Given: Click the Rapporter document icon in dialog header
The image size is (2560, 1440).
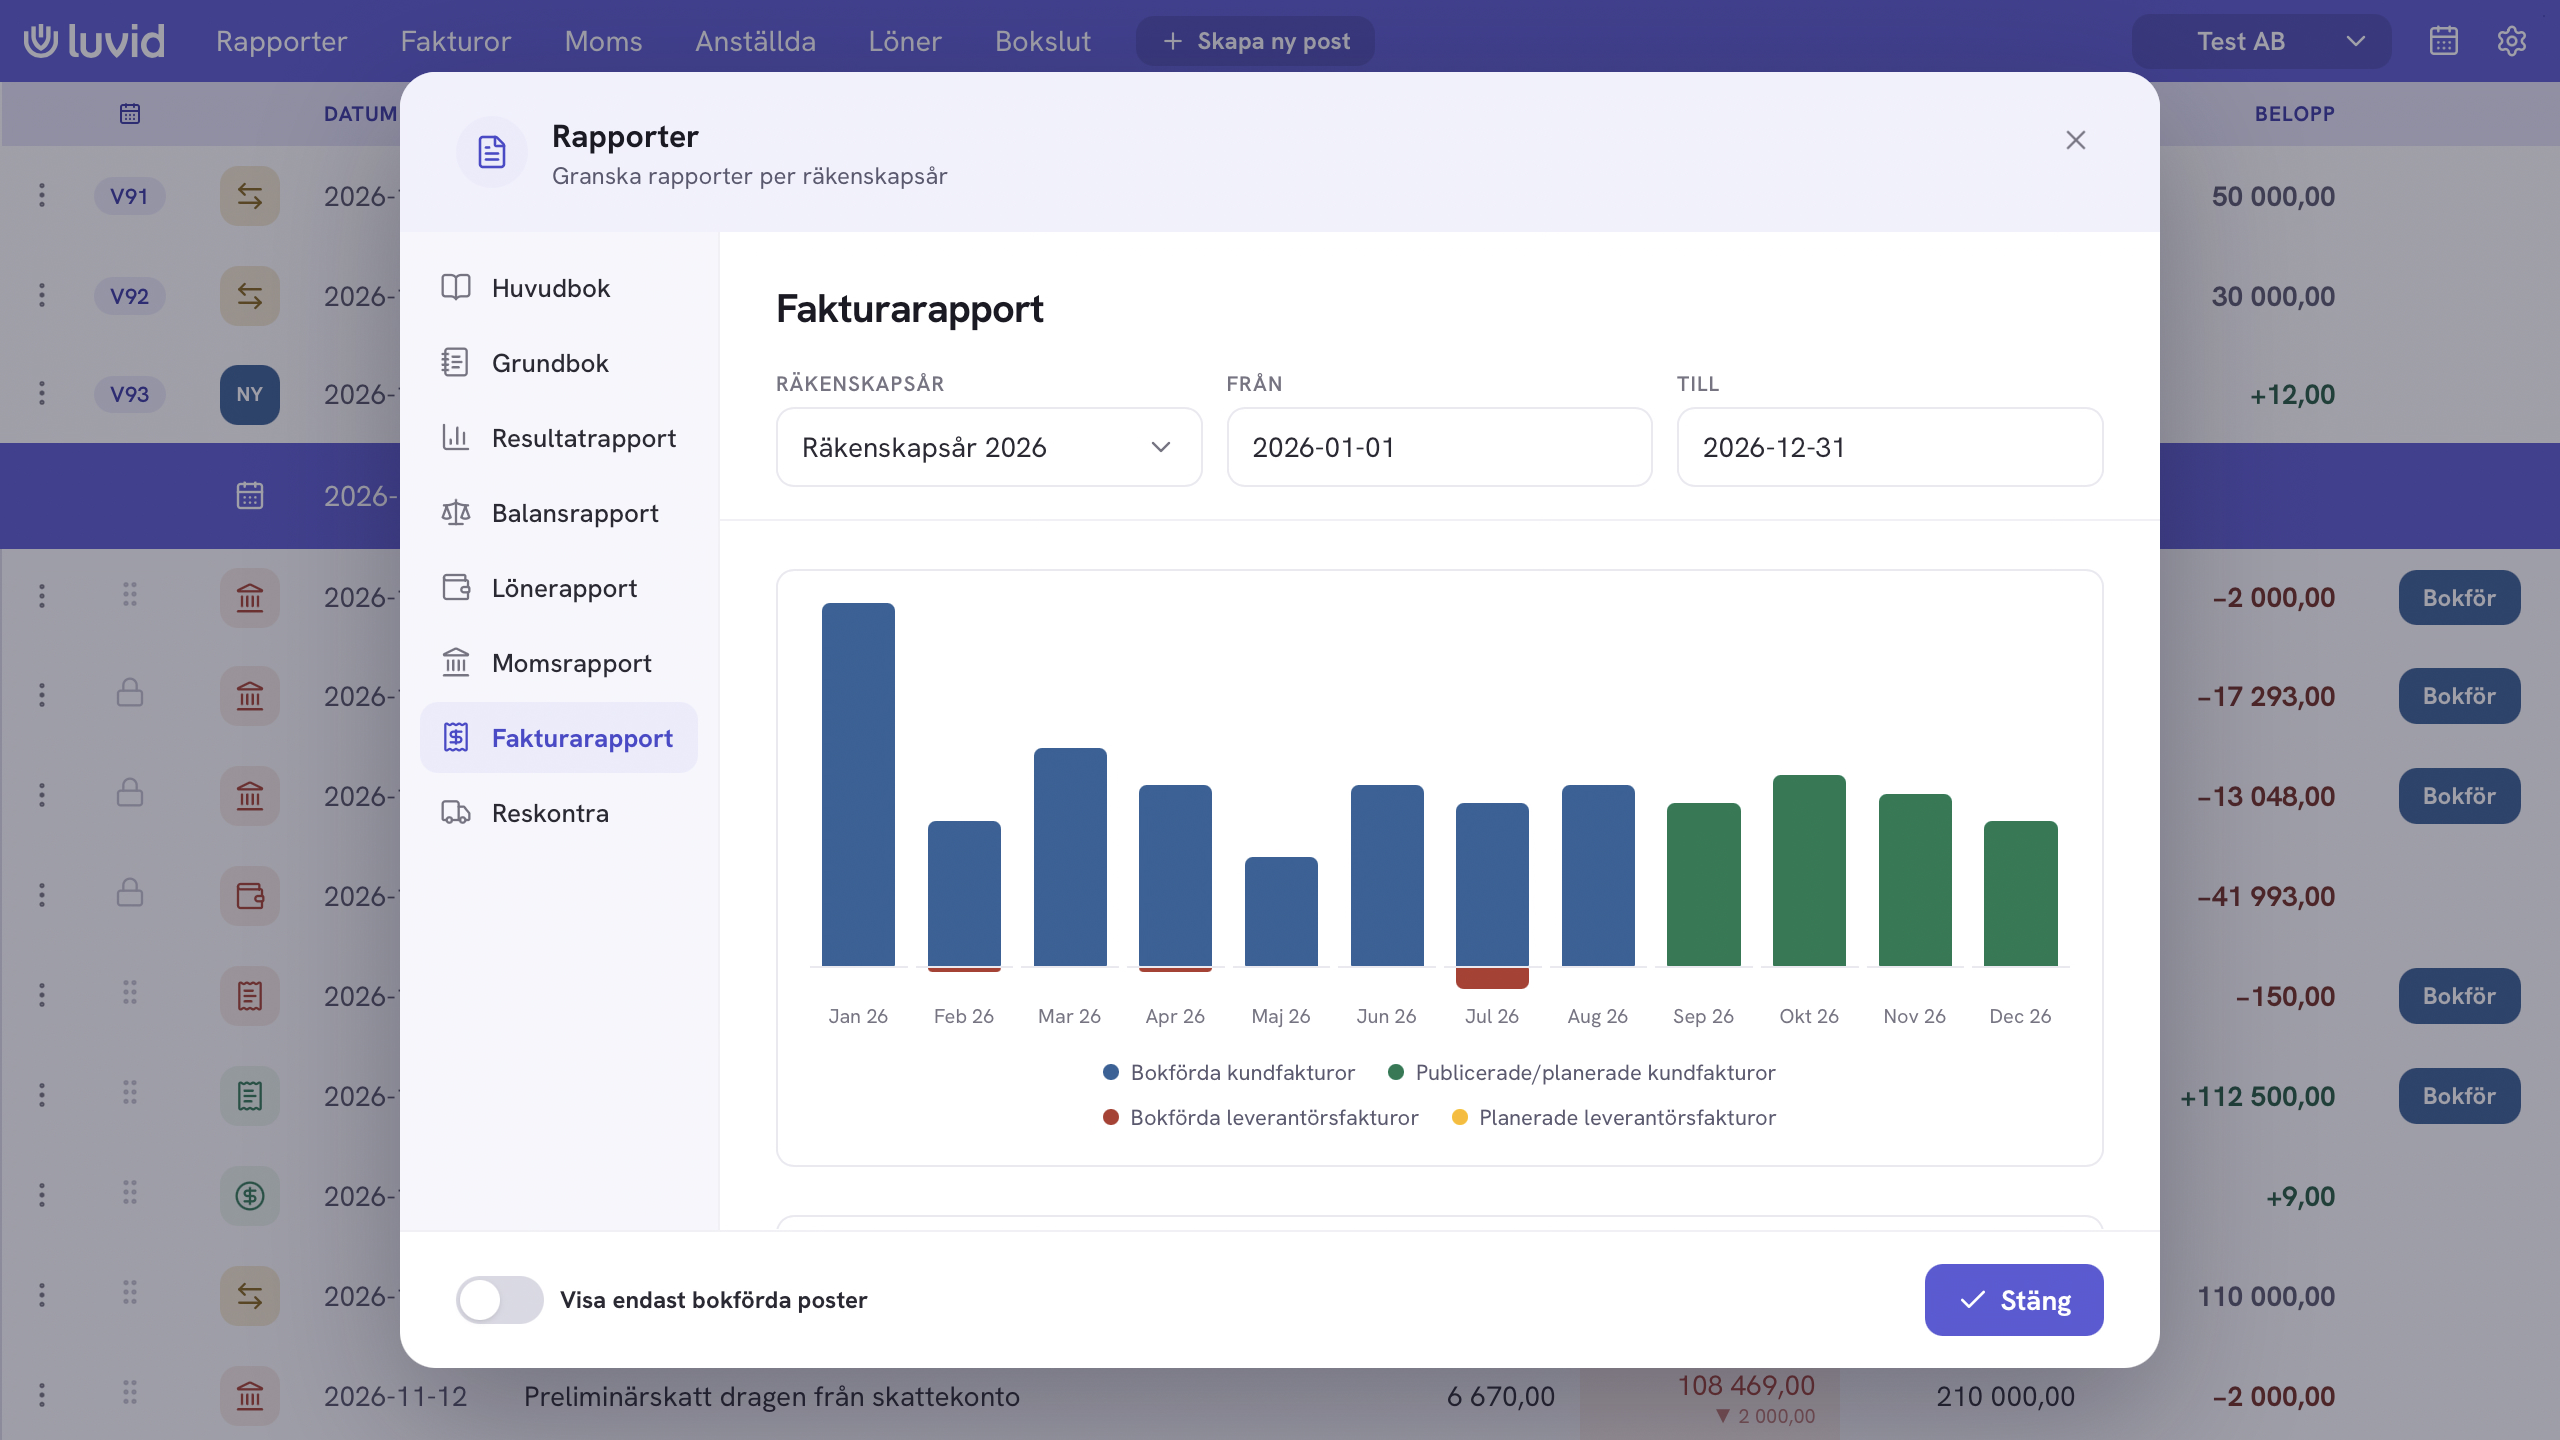Looking at the screenshot, I should click(x=492, y=152).
